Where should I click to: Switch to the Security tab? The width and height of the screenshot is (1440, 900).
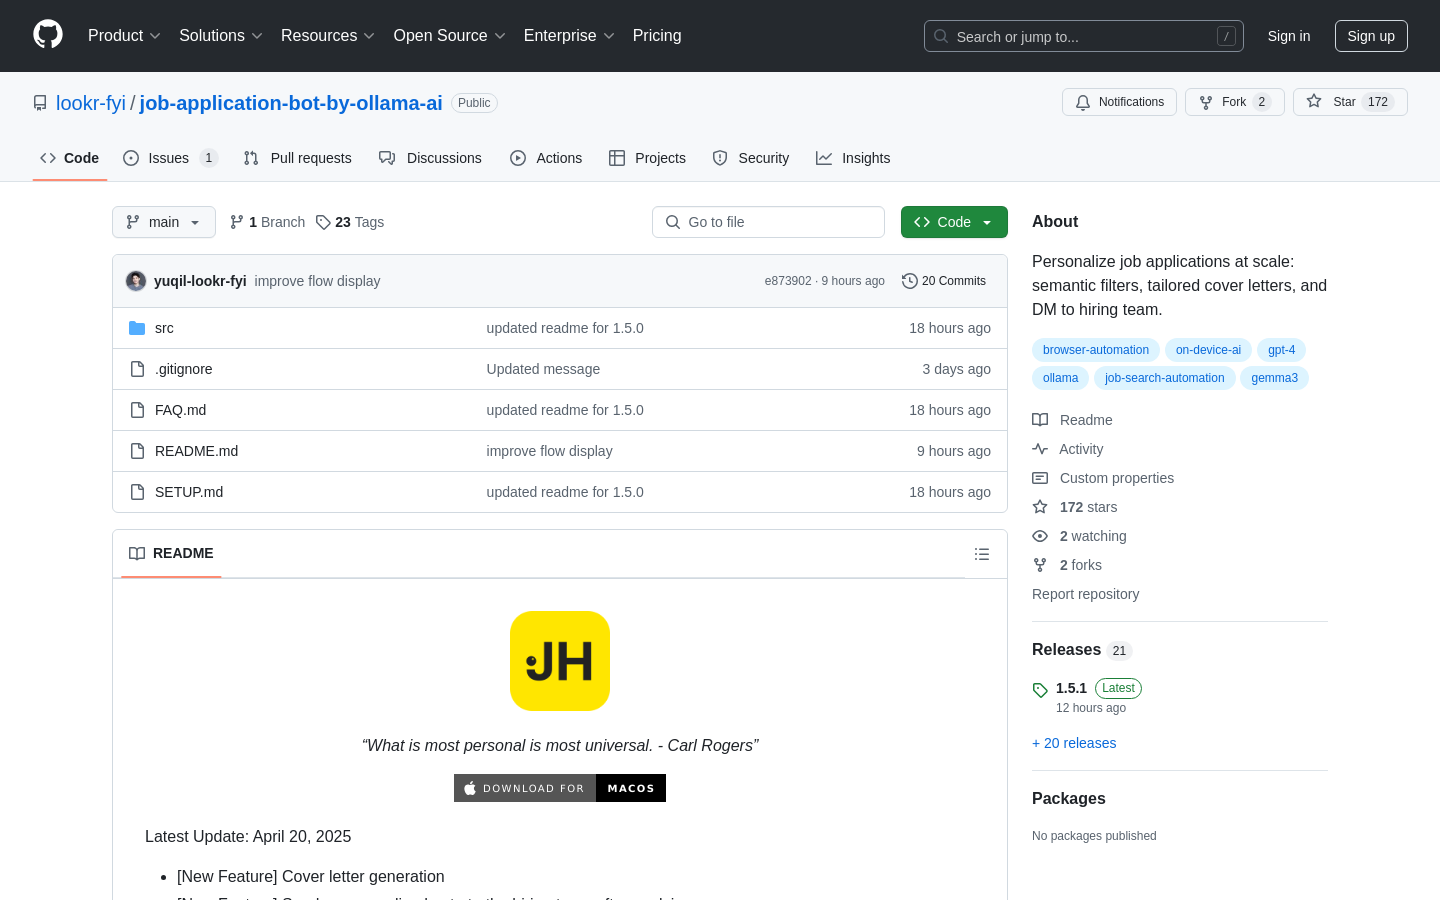tap(751, 158)
